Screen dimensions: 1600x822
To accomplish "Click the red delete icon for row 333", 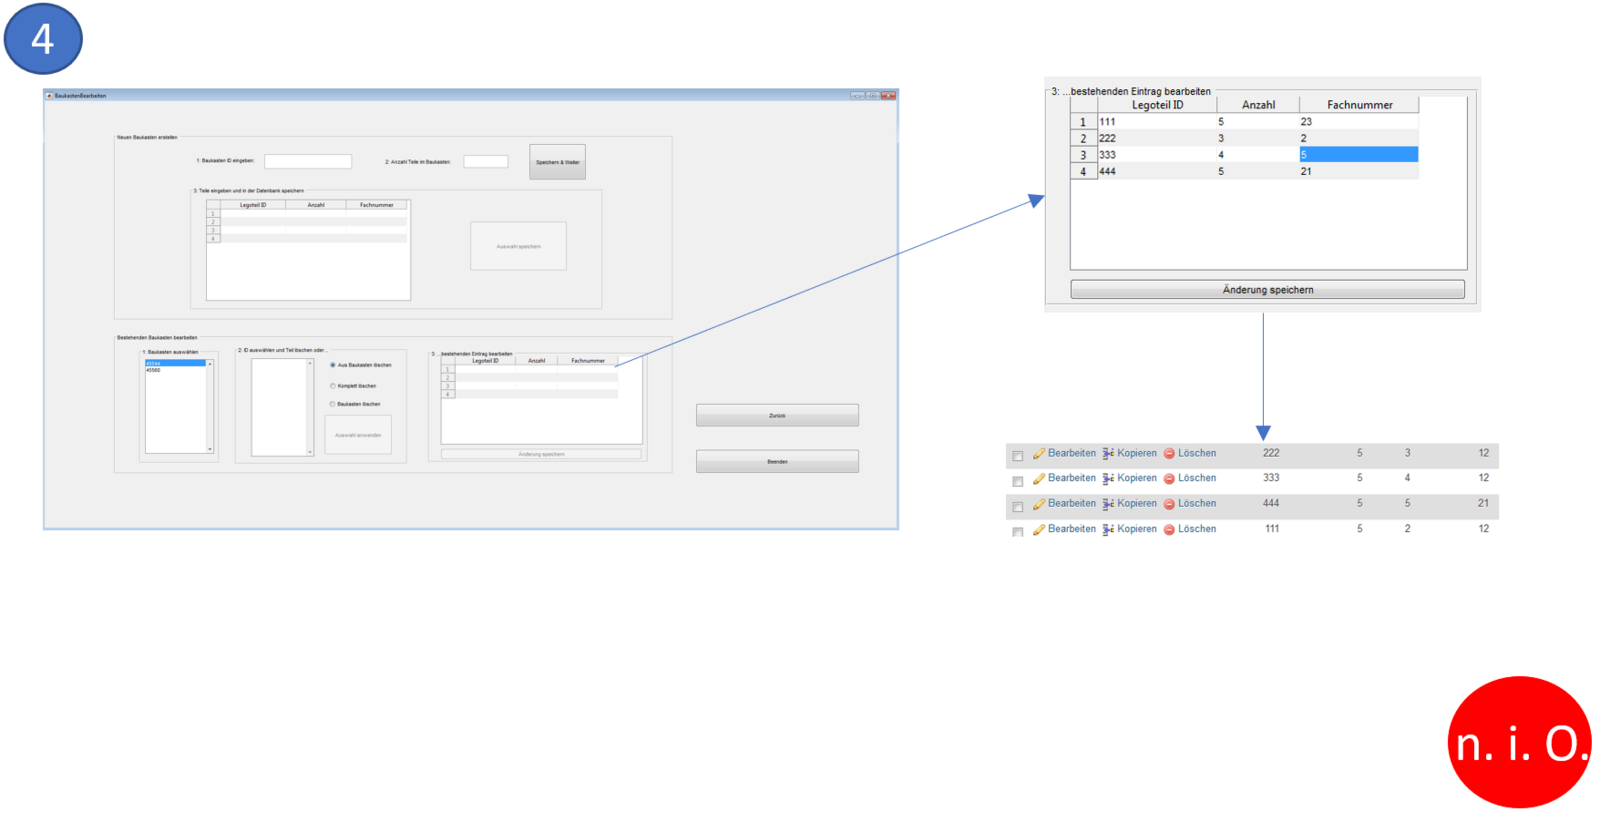I will coord(1169,479).
